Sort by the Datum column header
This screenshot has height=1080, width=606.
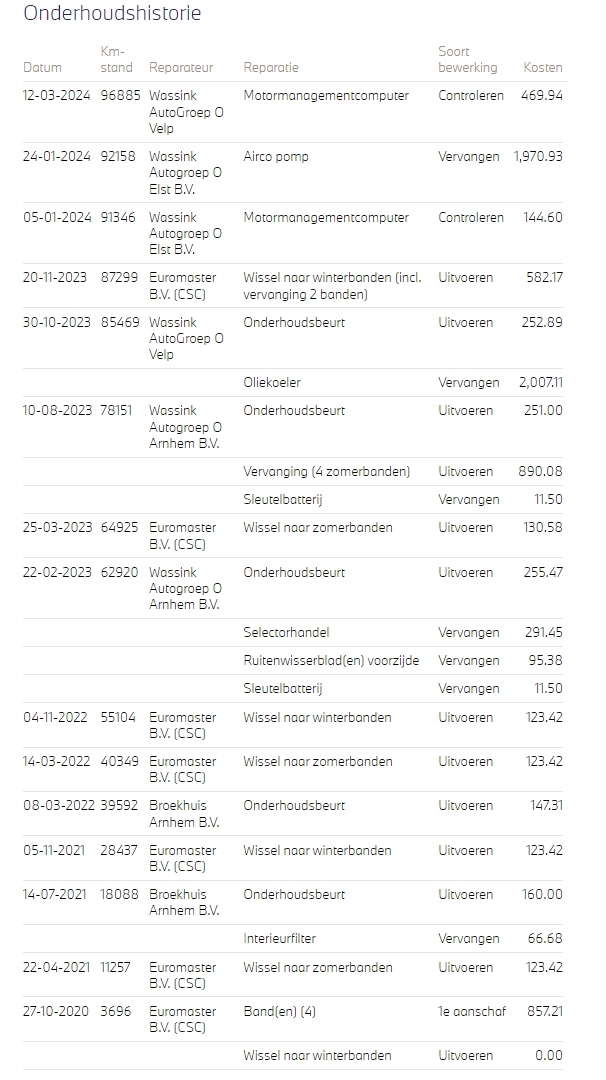click(42, 68)
